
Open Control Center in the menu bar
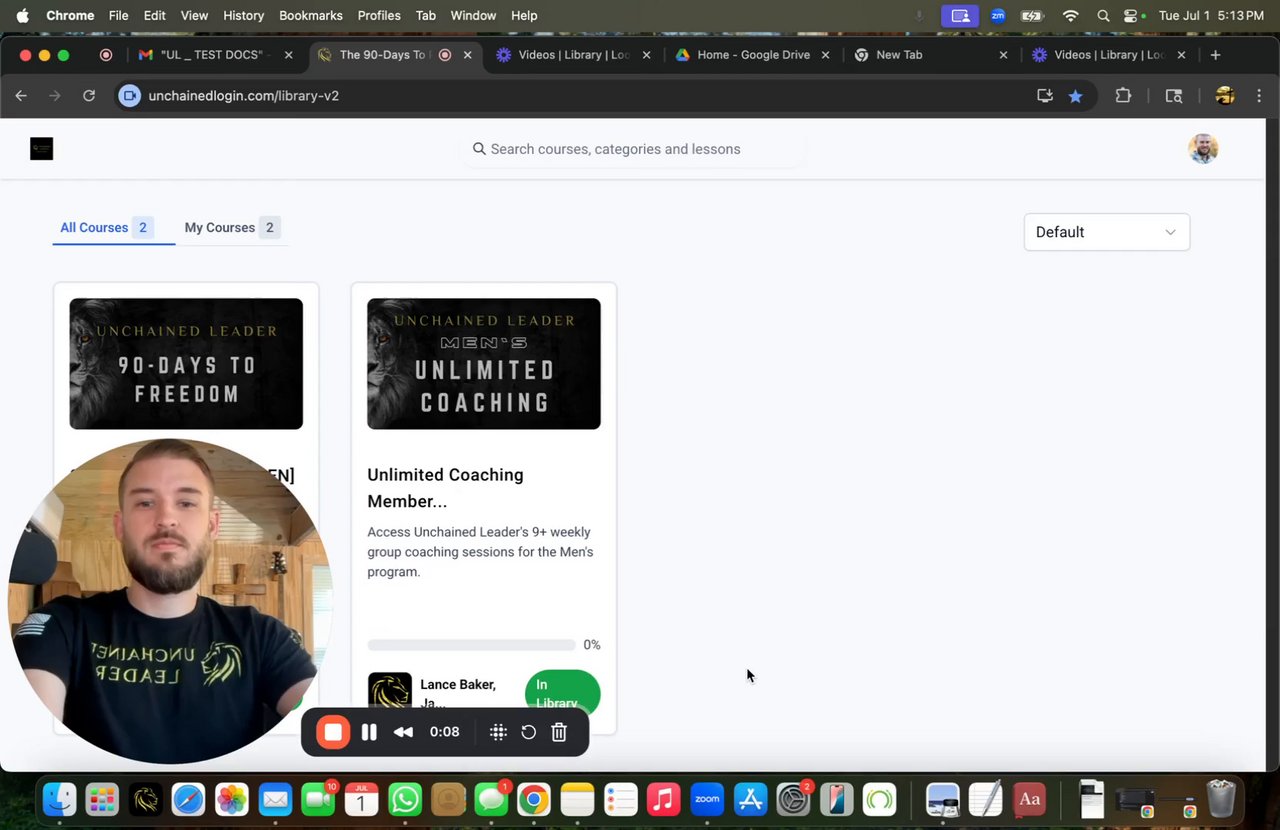coord(1133,15)
